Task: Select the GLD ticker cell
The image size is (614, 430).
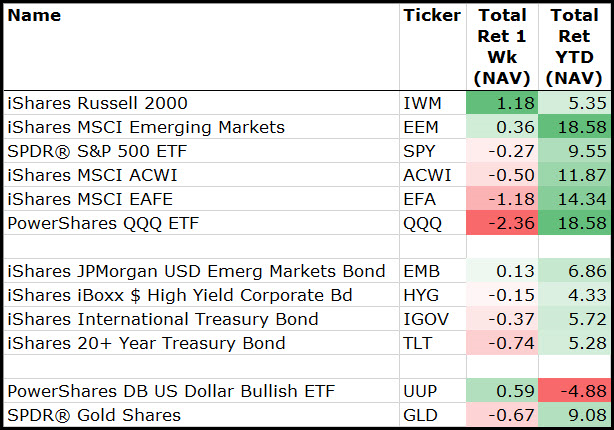Action: [x=420, y=415]
